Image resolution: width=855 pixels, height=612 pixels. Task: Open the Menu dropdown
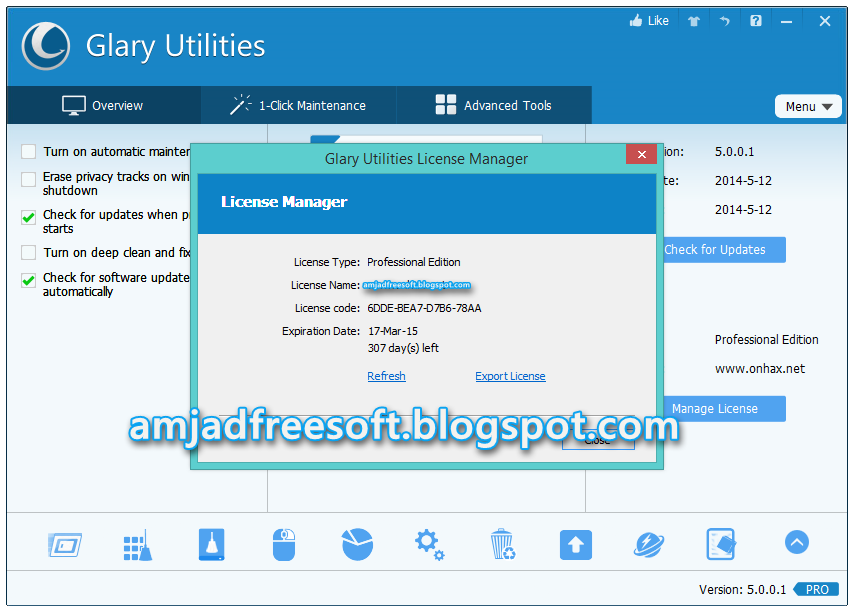point(808,106)
